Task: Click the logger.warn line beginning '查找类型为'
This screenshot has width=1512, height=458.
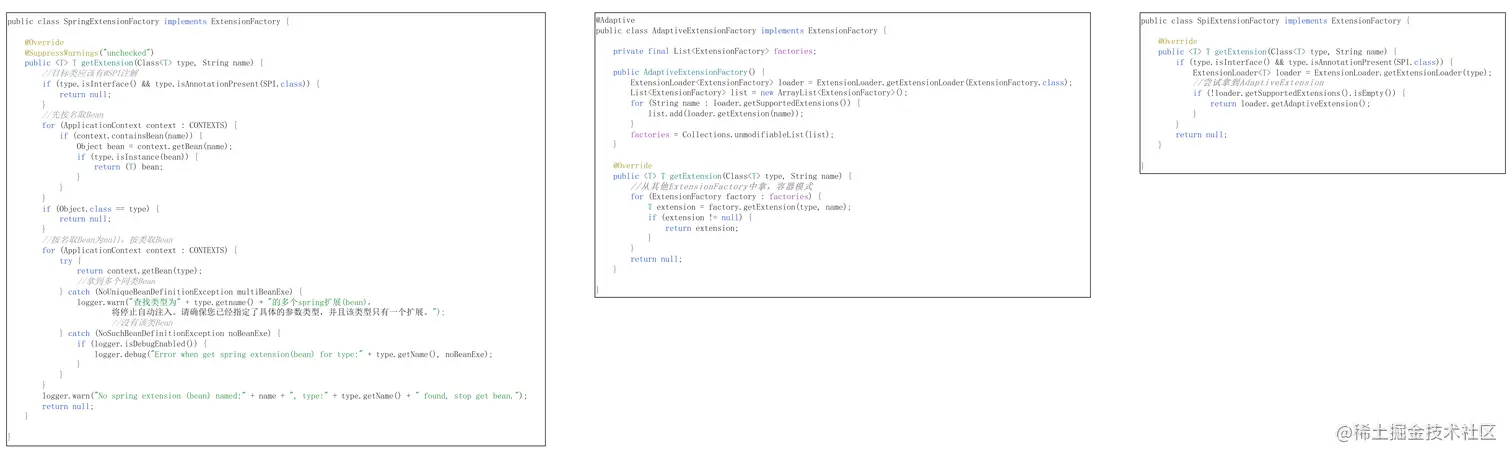Action: click(225, 302)
